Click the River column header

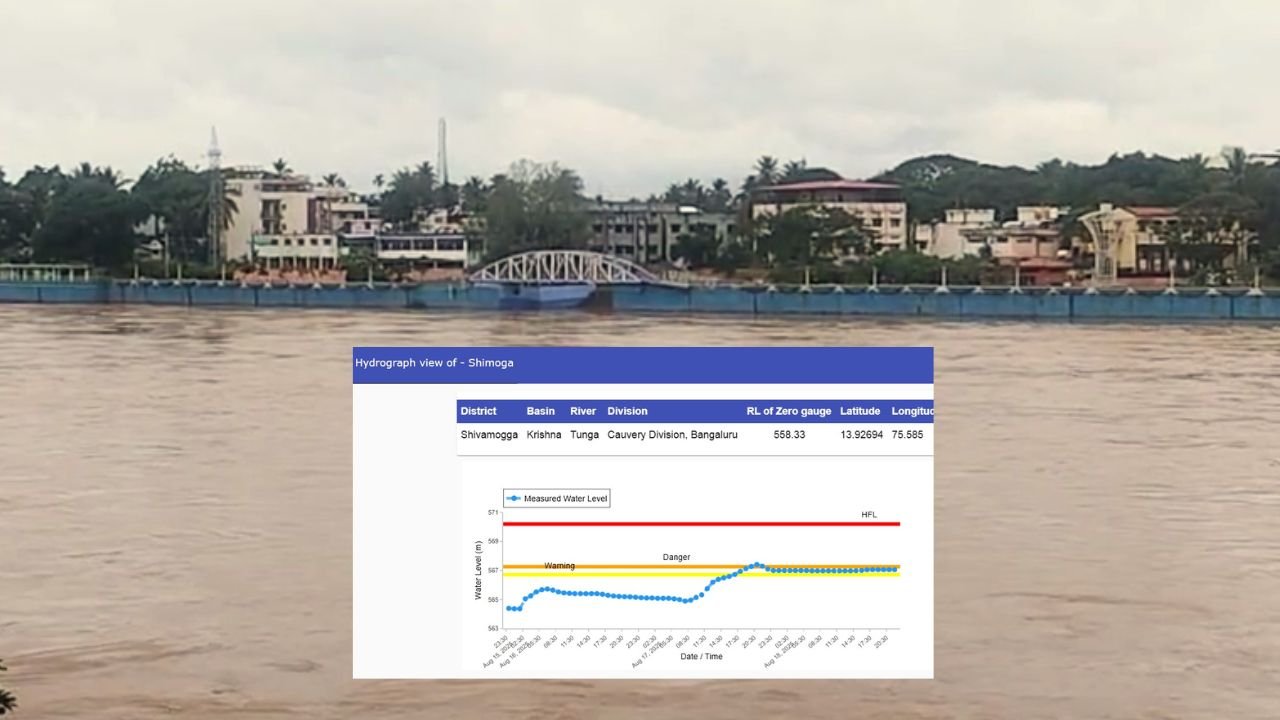pos(583,411)
